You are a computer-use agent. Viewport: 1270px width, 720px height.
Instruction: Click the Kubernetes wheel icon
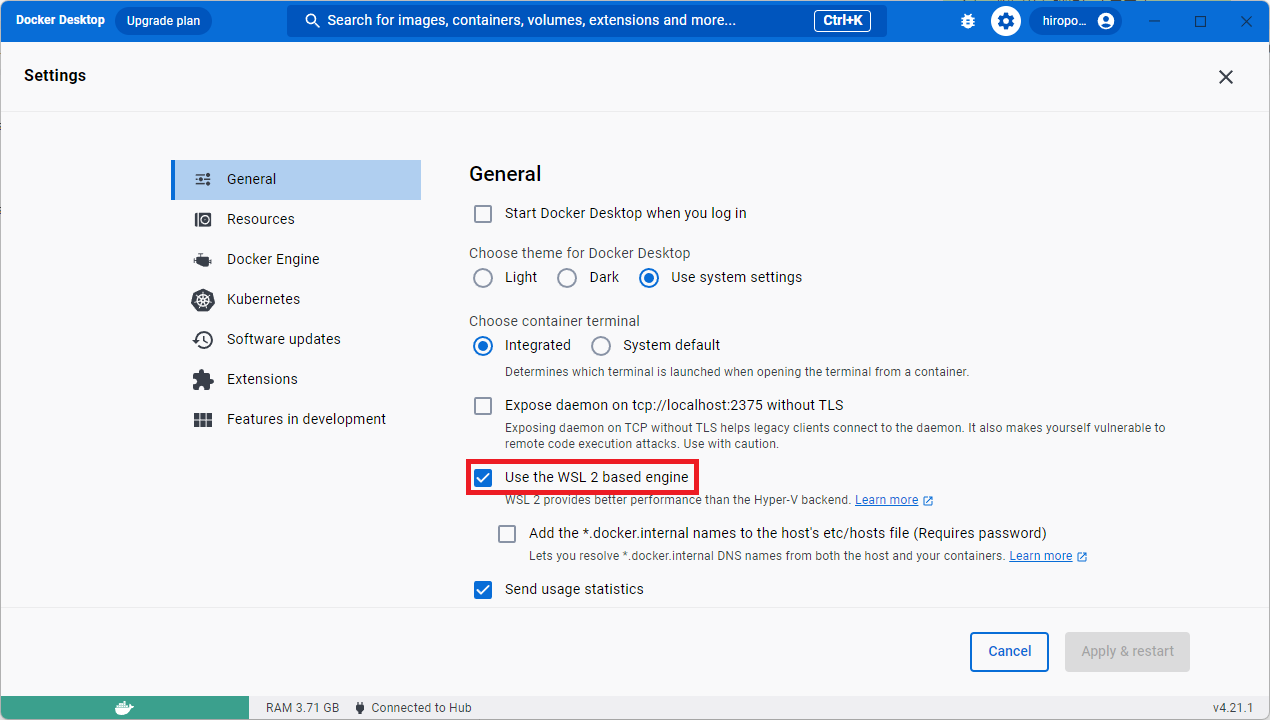[203, 300]
